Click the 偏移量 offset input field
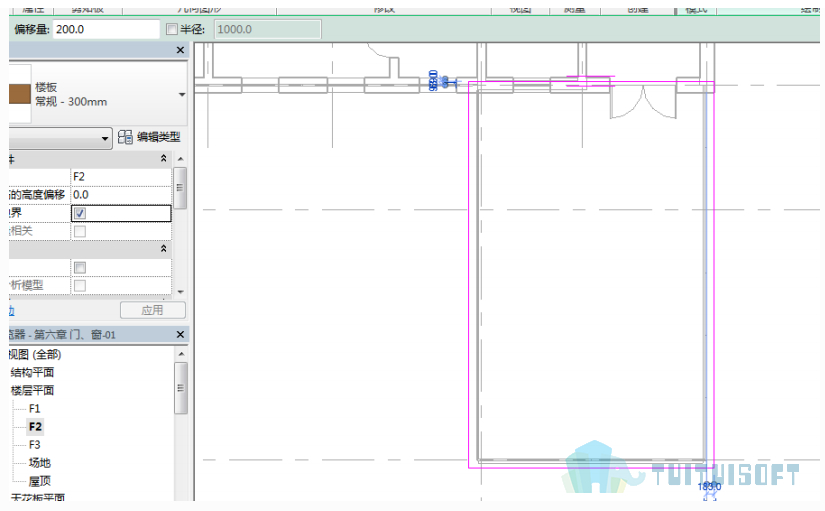The height and width of the screenshot is (511, 825). click(106, 29)
